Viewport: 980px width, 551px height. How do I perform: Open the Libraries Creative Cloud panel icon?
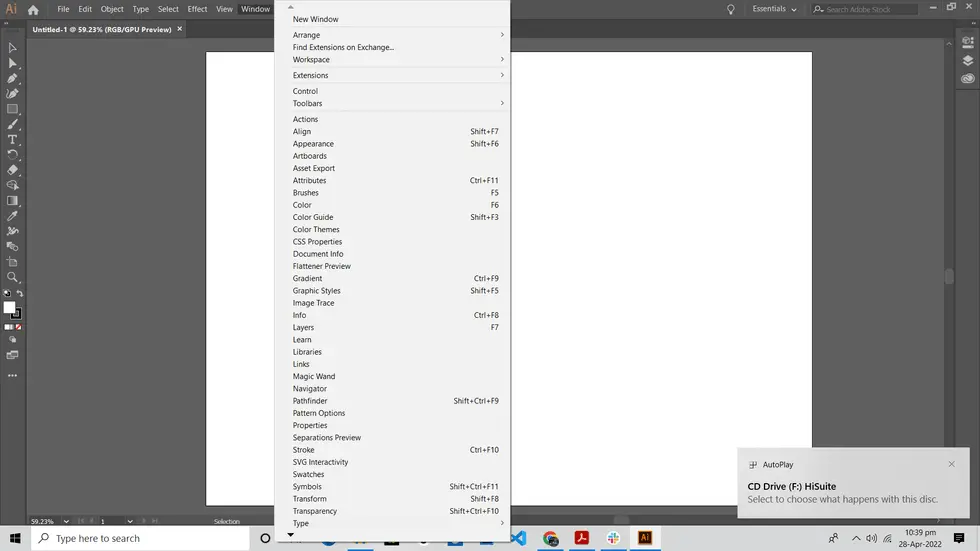click(x=967, y=79)
